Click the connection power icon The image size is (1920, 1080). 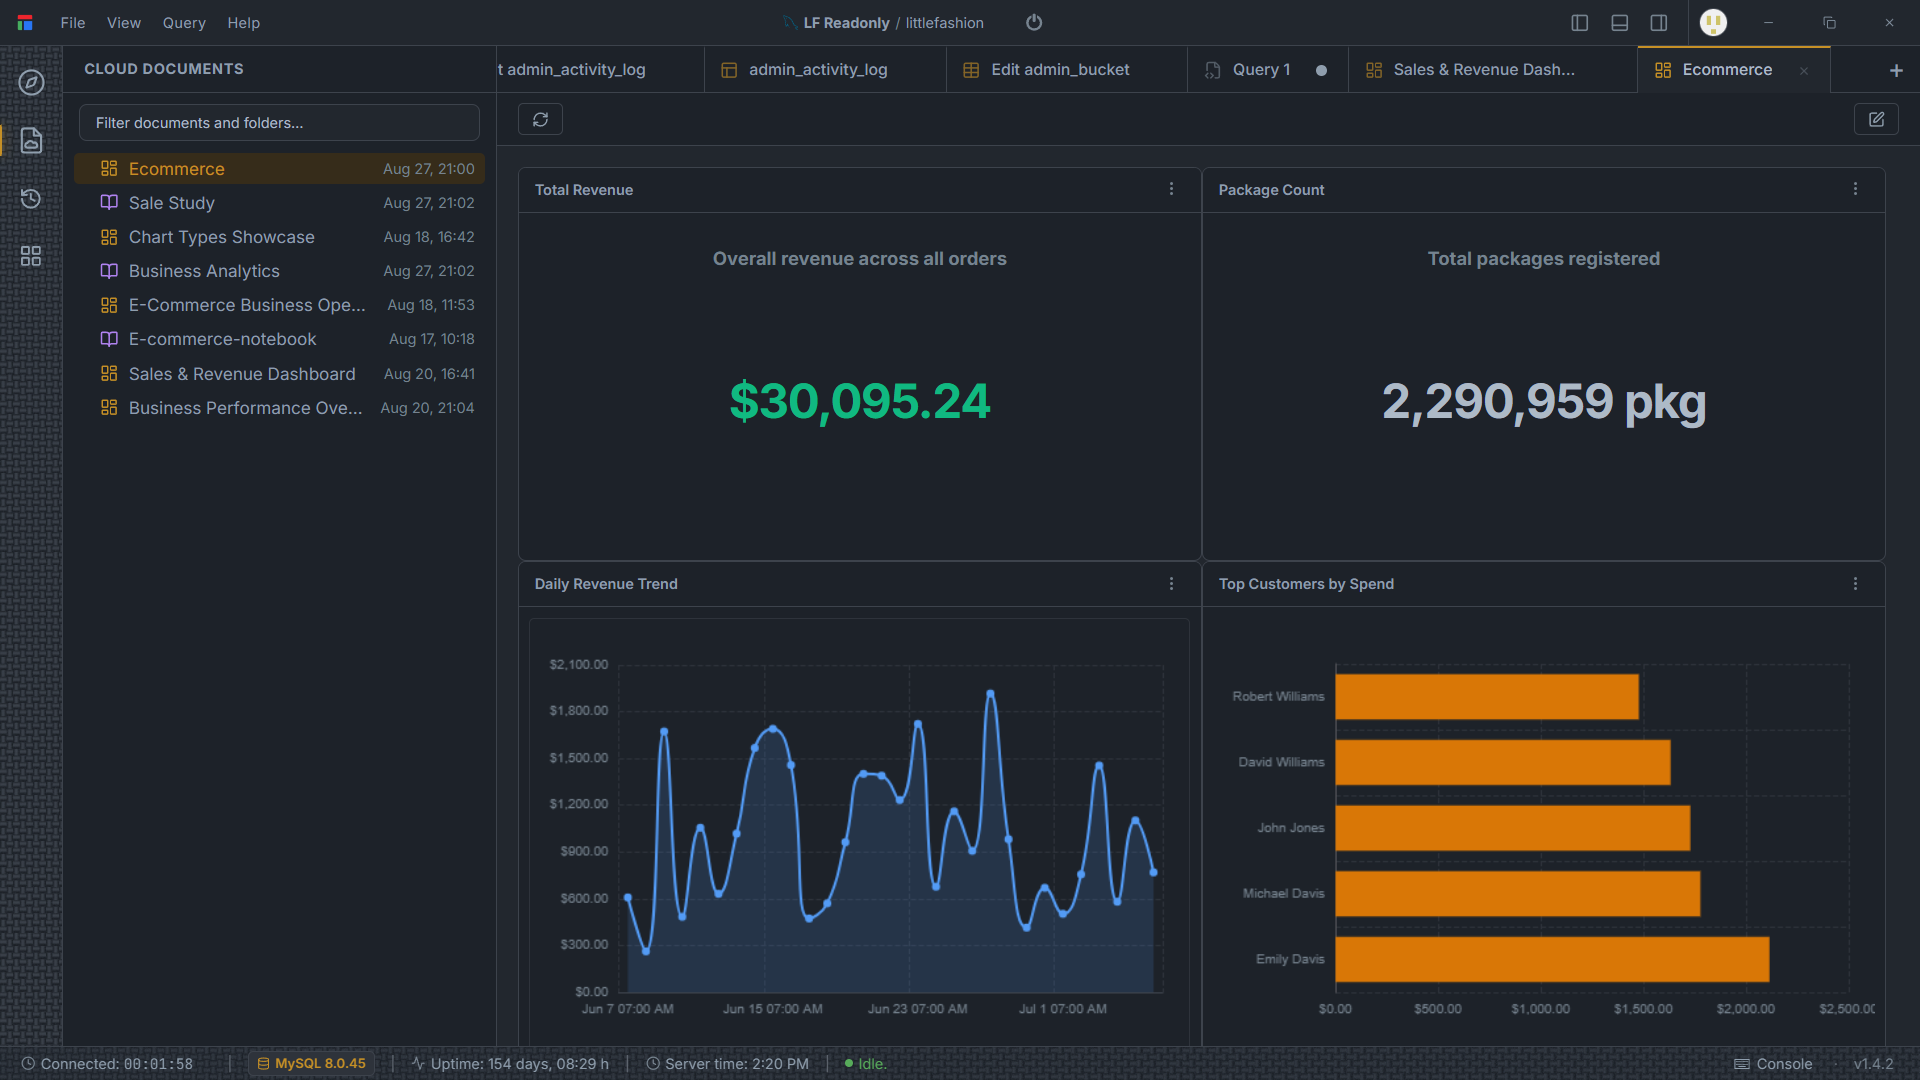click(x=1034, y=22)
